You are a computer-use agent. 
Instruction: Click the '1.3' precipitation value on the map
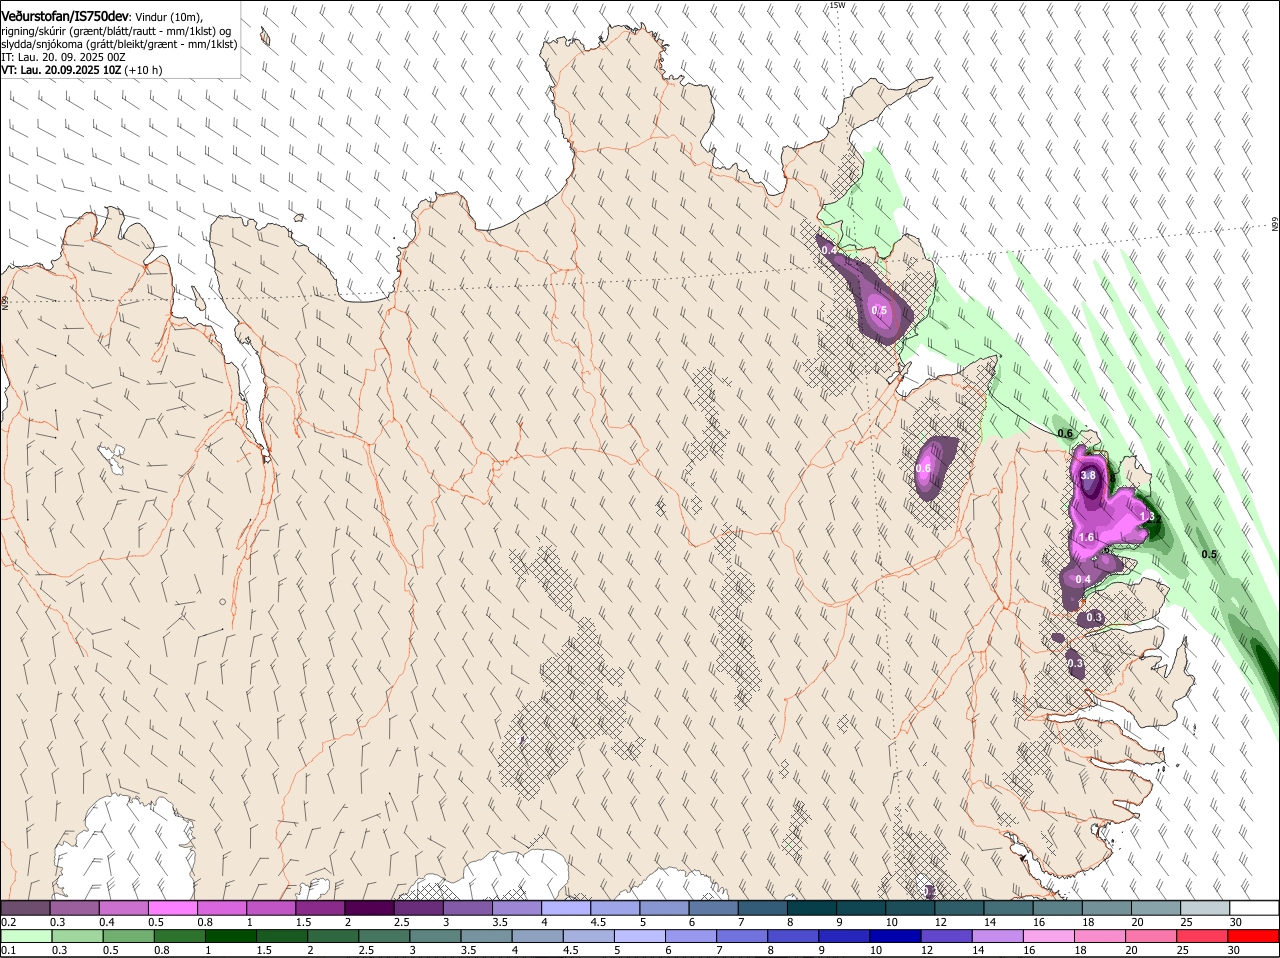pos(1147,517)
